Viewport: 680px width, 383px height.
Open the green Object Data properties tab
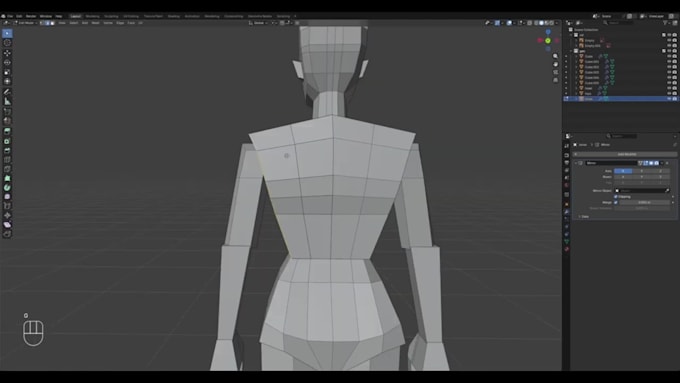click(x=566, y=242)
